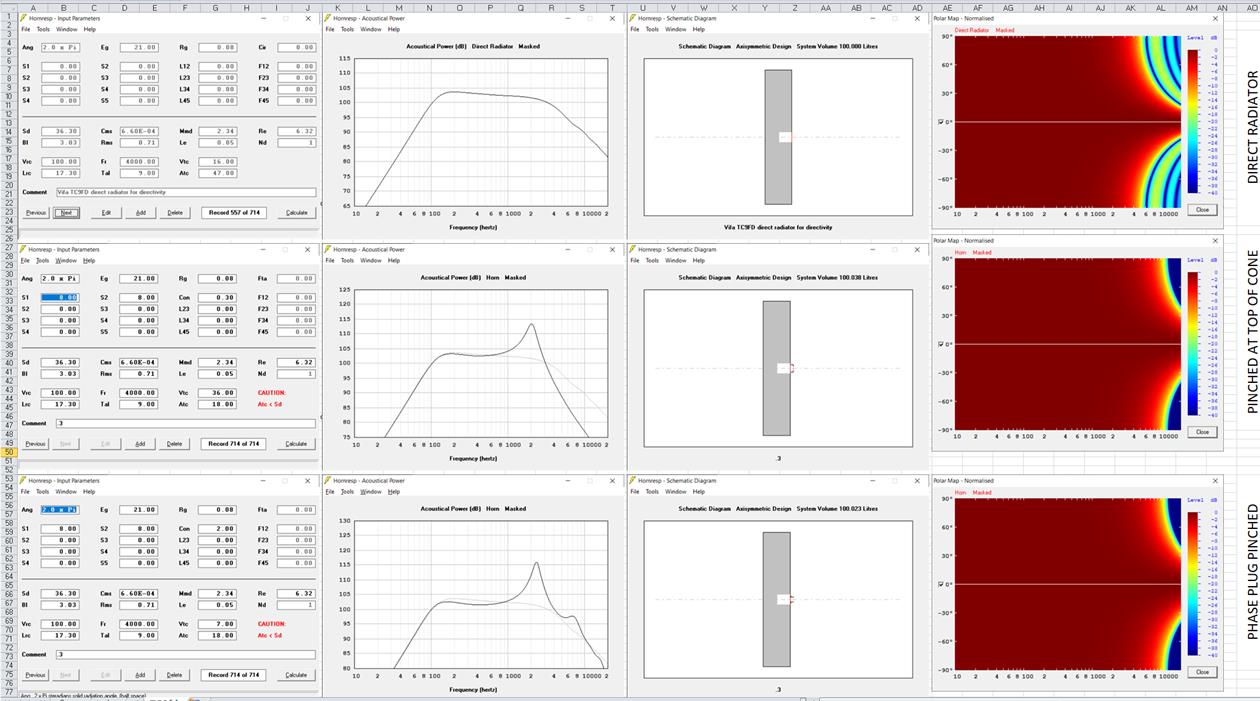Click Con field showing 0.30
The image size is (1260, 701).
[218, 298]
